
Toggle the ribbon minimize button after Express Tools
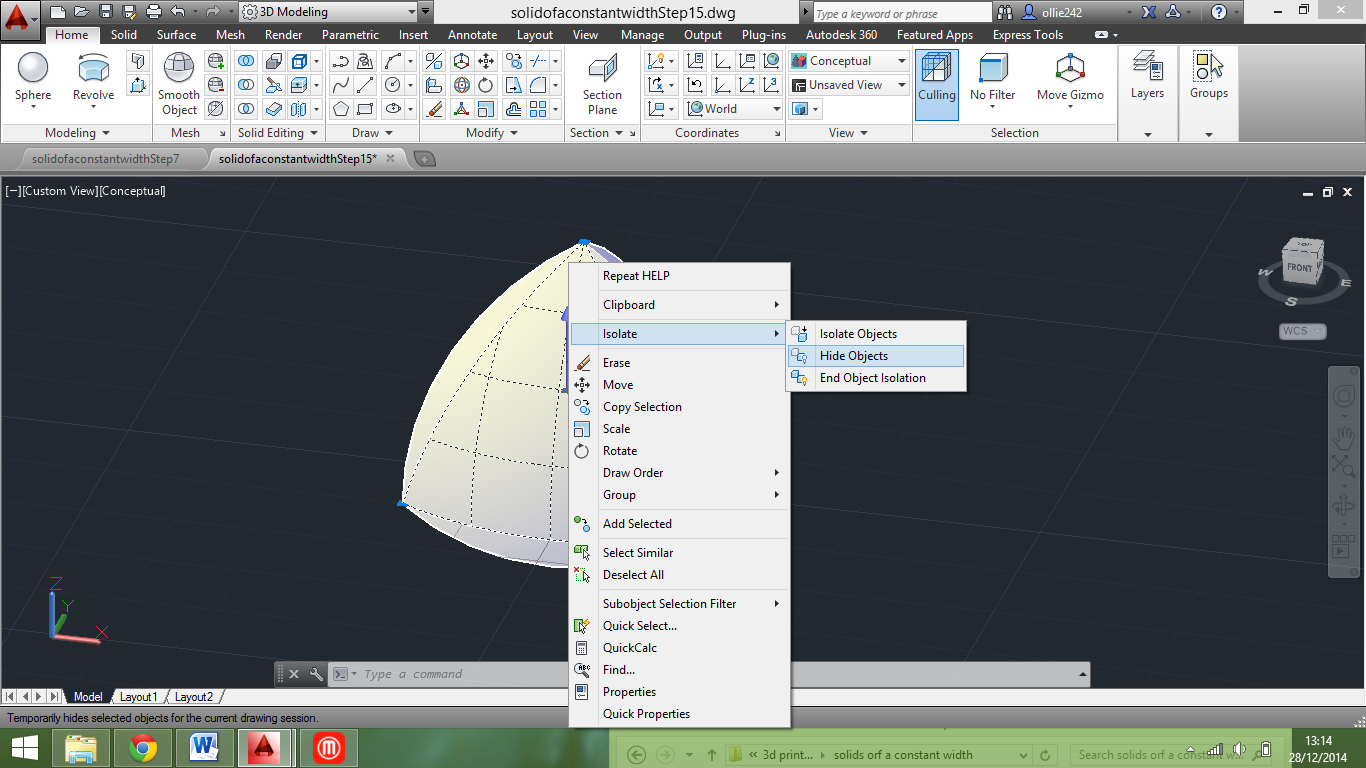[x=1102, y=35]
